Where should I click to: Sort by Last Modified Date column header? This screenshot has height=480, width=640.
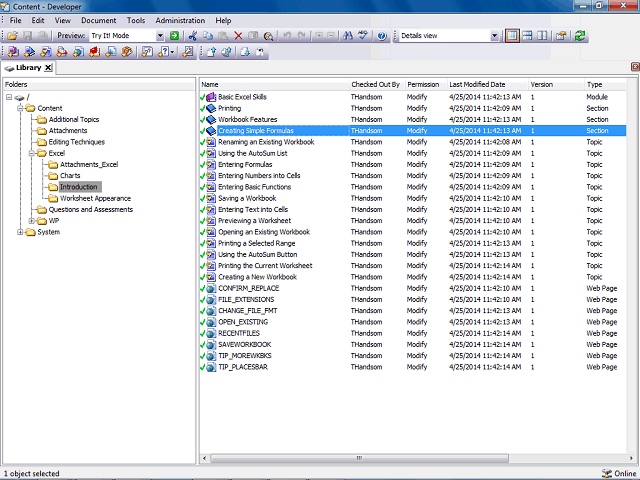point(488,84)
